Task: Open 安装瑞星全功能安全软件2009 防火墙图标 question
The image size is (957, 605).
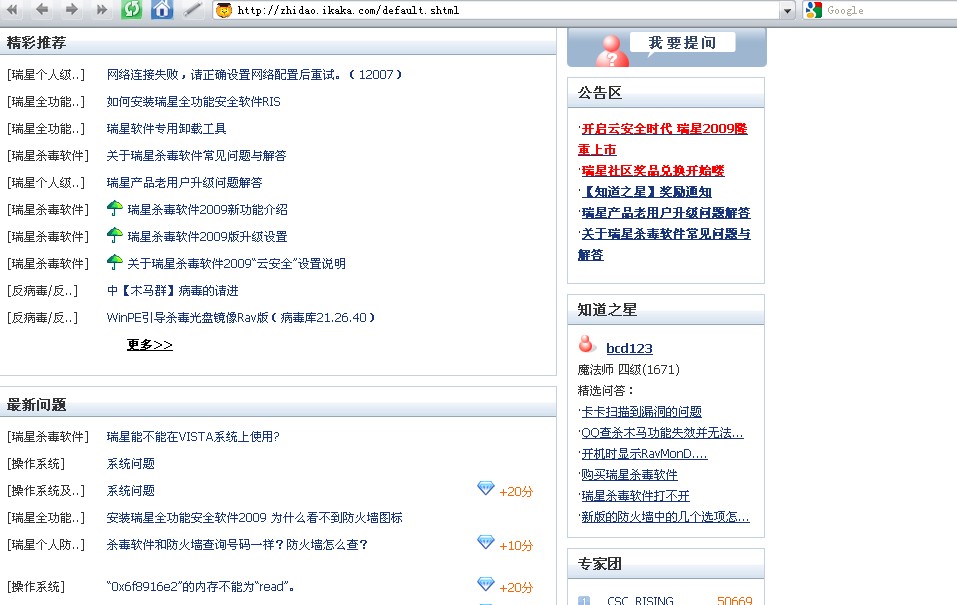Action: pyautogui.click(x=255, y=518)
